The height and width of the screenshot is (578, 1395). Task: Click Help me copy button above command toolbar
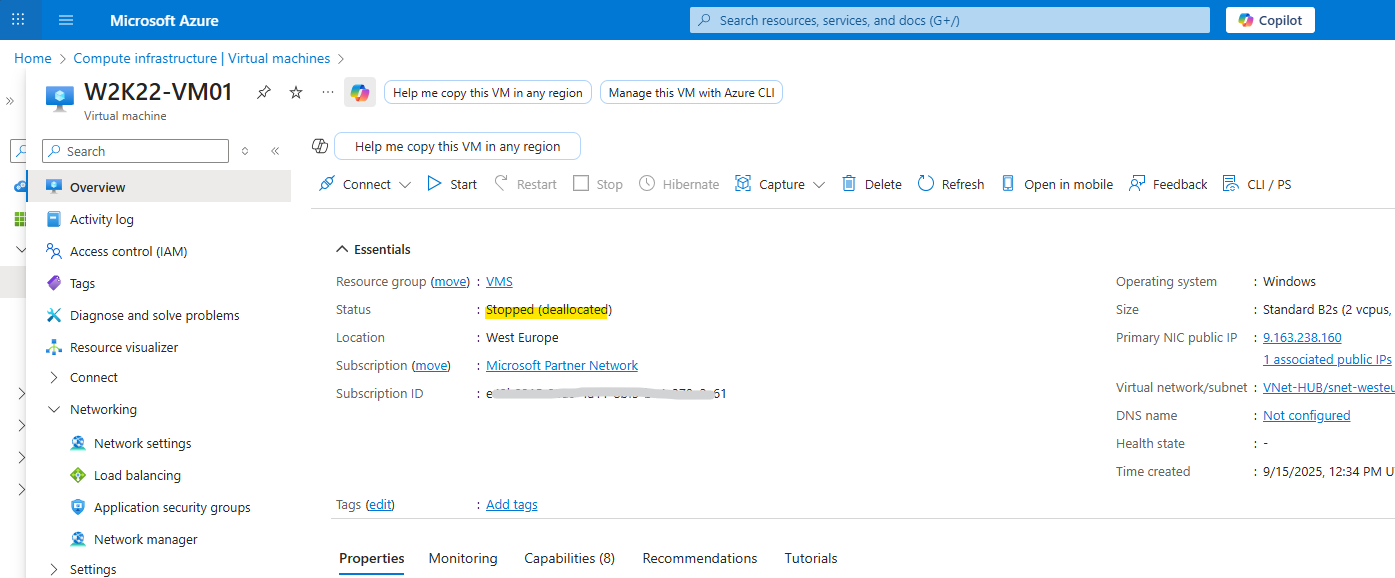click(457, 146)
